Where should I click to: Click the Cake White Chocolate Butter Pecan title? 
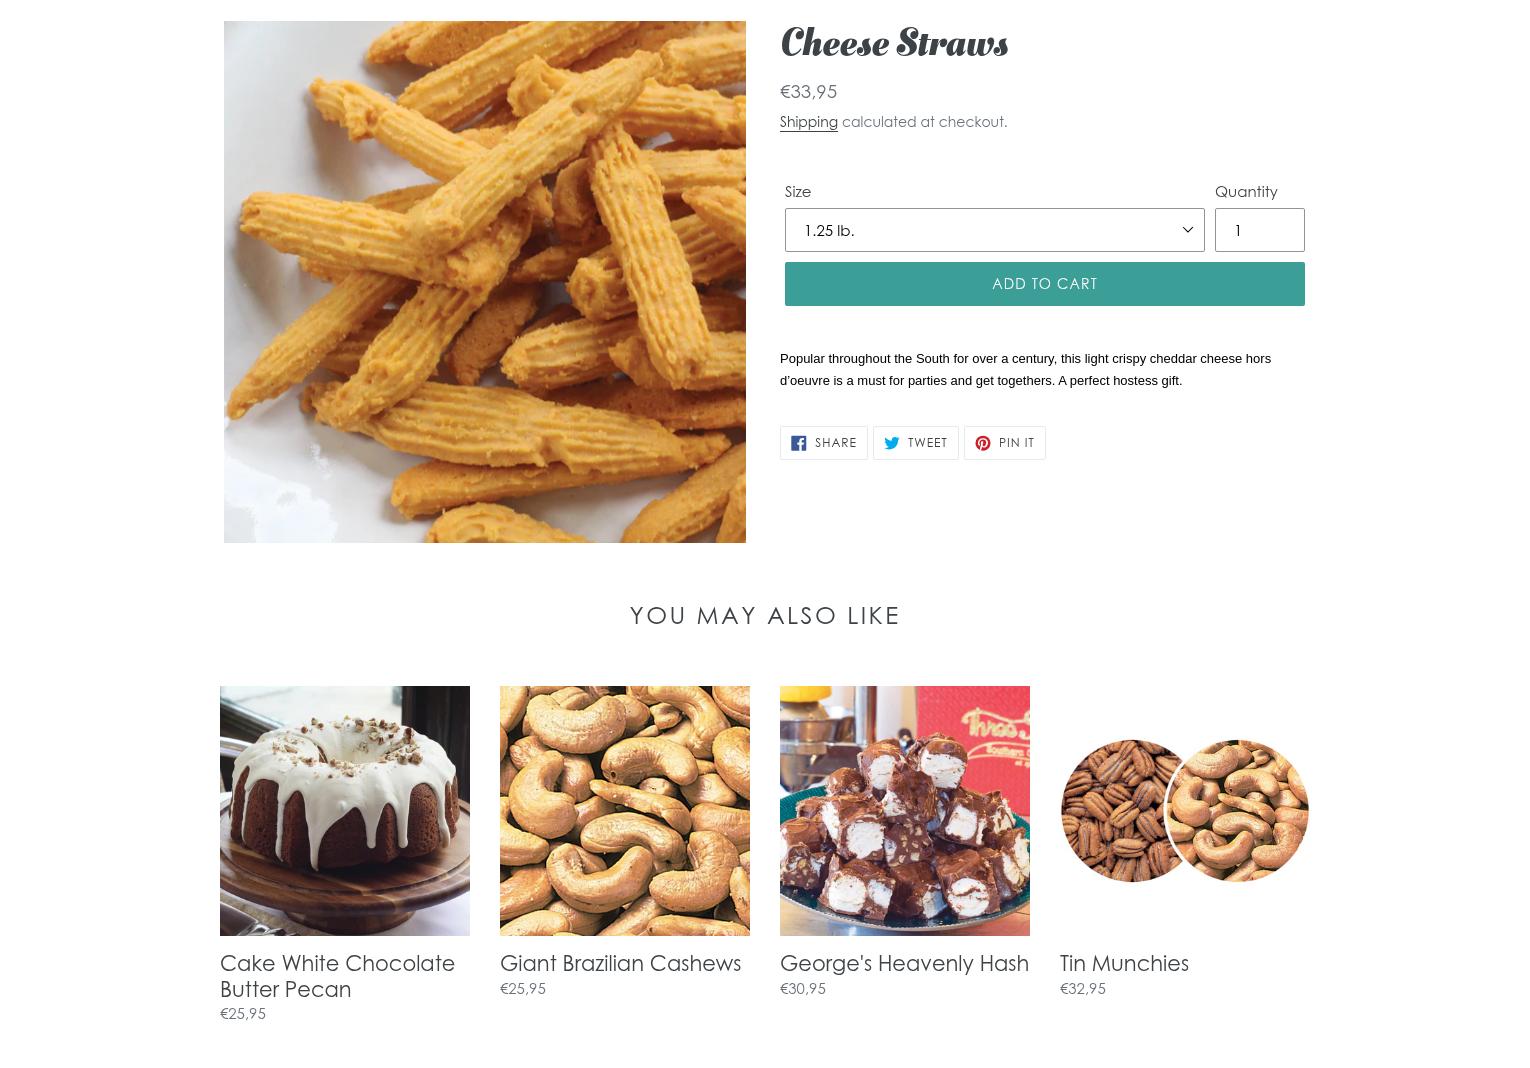pyautogui.click(x=337, y=976)
